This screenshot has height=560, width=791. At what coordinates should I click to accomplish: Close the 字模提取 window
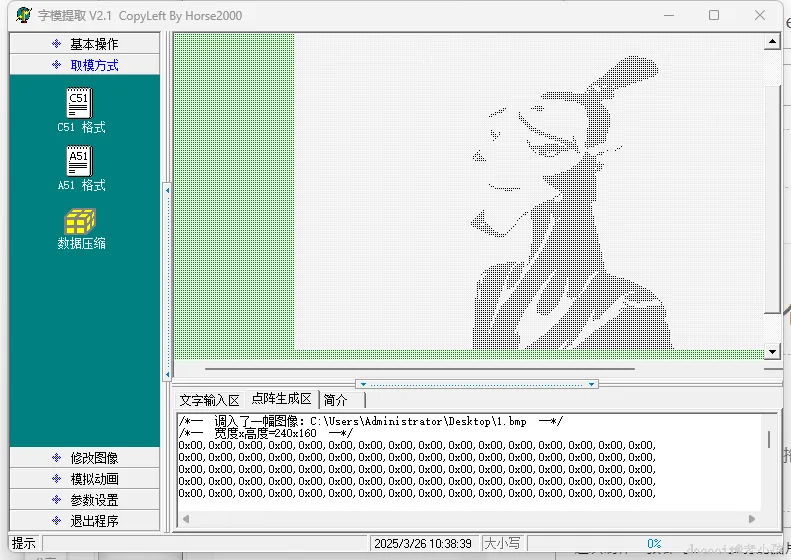tap(760, 15)
